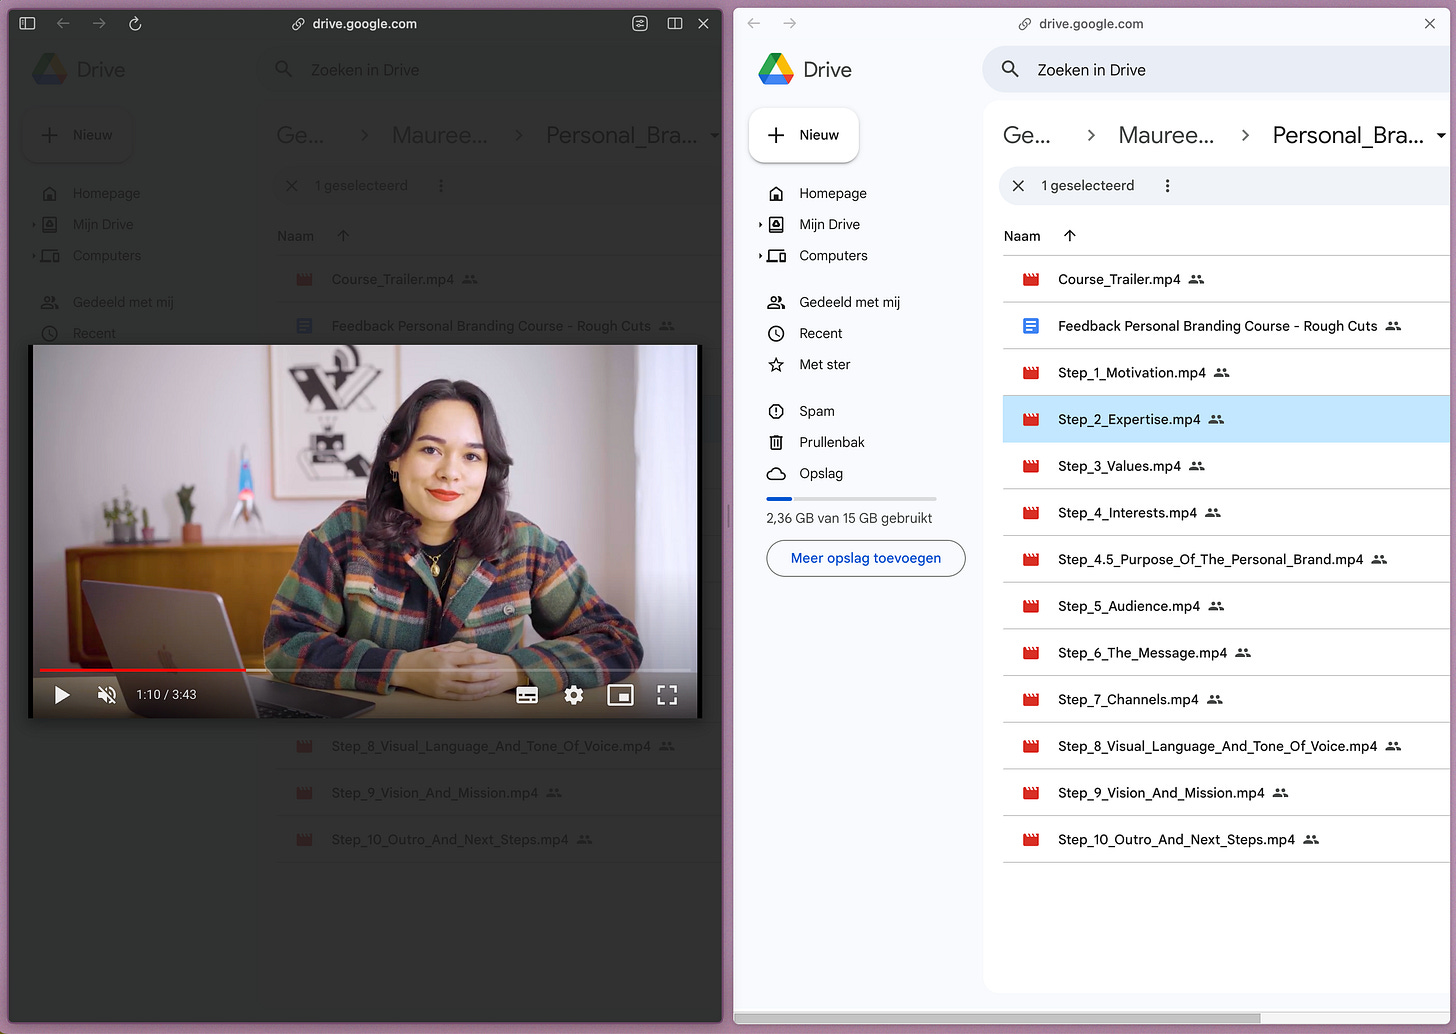Select Course_Trailer.mp4 in the right window
The width and height of the screenshot is (1456, 1034).
click(1226, 280)
